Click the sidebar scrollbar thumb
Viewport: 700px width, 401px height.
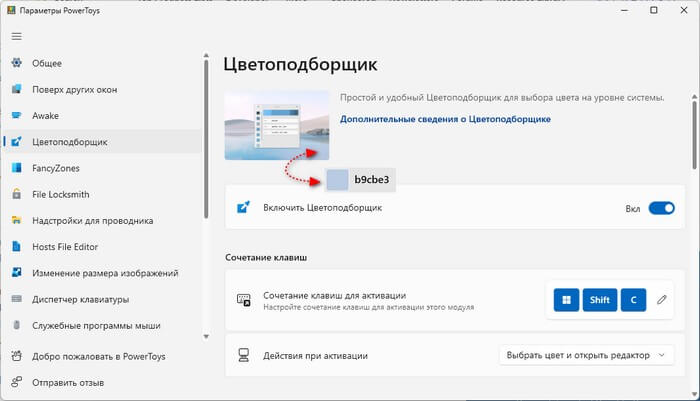206,139
